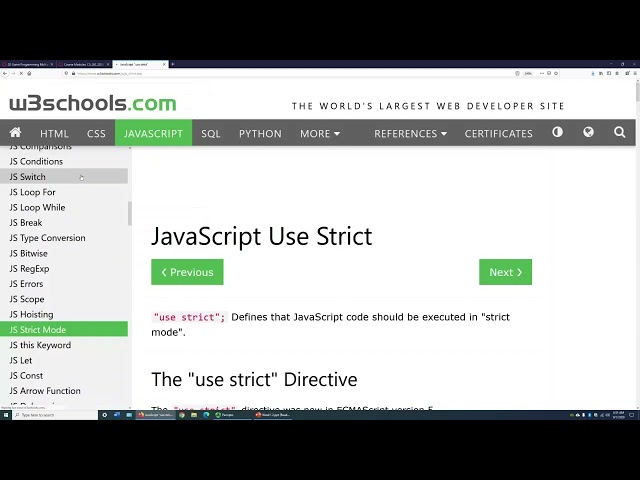
Task: Click the browser forward arrow
Action: [13, 73]
